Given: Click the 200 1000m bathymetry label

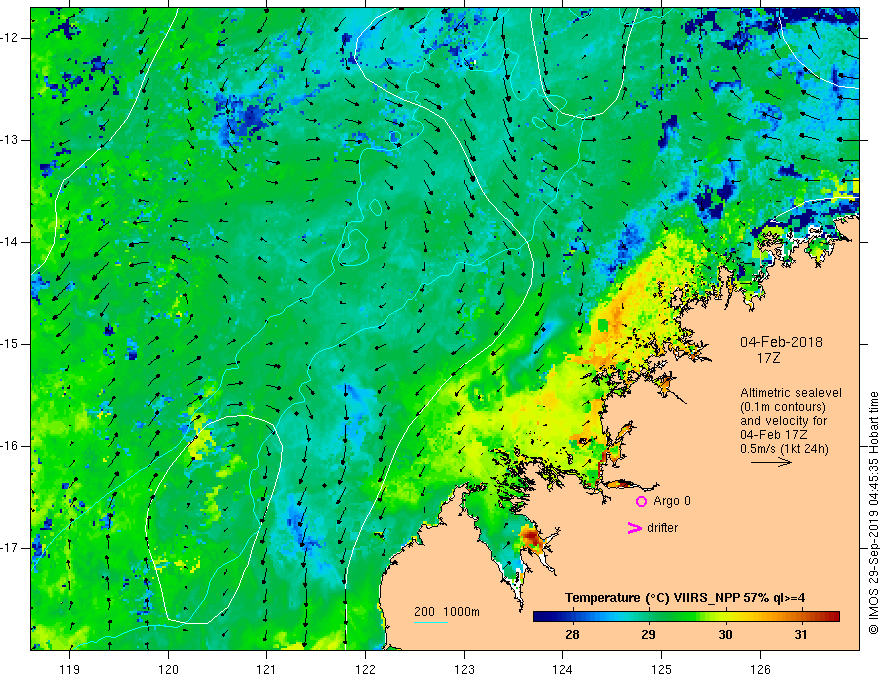Looking at the screenshot, I should [447, 612].
